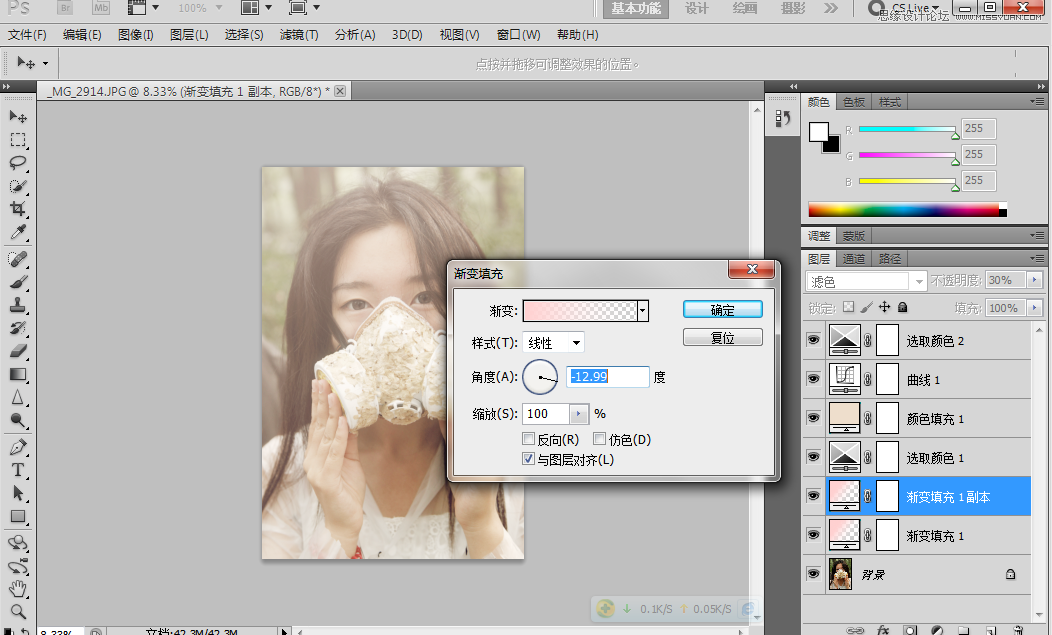
Task: Select the Gradient tool
Action: 18,375
